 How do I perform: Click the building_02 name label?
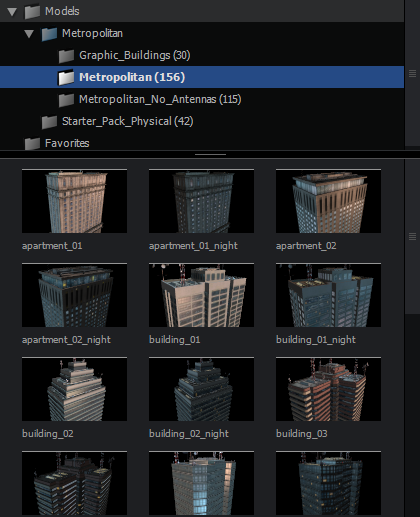click(x=48, y=434)
